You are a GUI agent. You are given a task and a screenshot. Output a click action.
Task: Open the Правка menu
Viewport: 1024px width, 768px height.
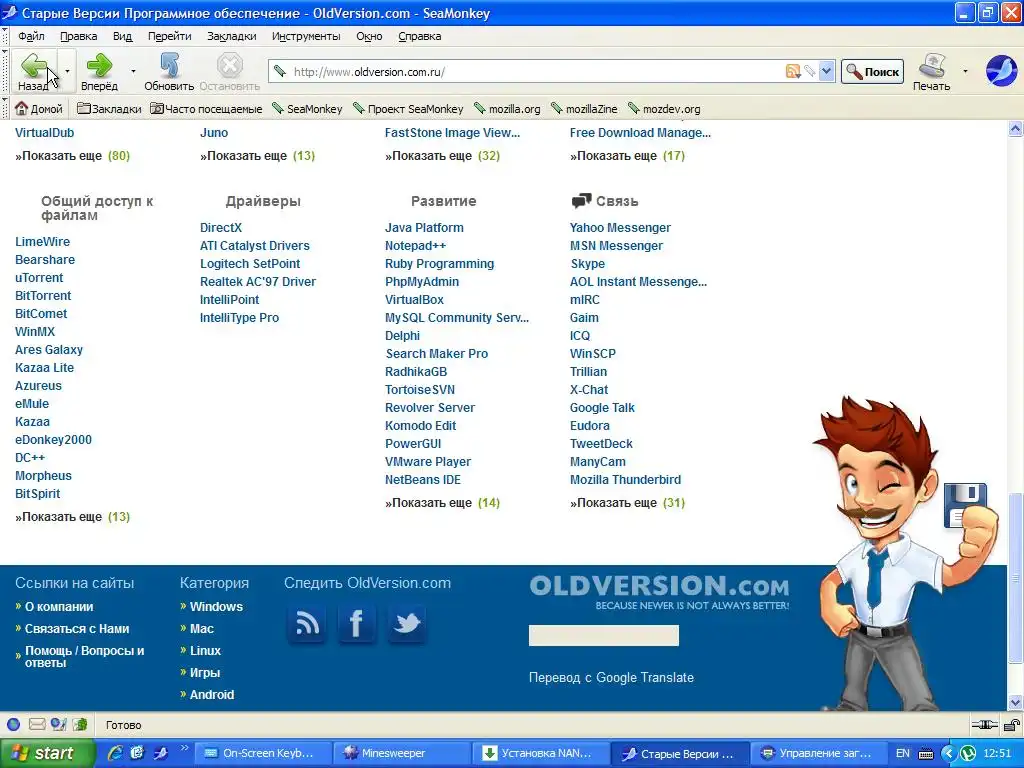[x=78, y=36]
